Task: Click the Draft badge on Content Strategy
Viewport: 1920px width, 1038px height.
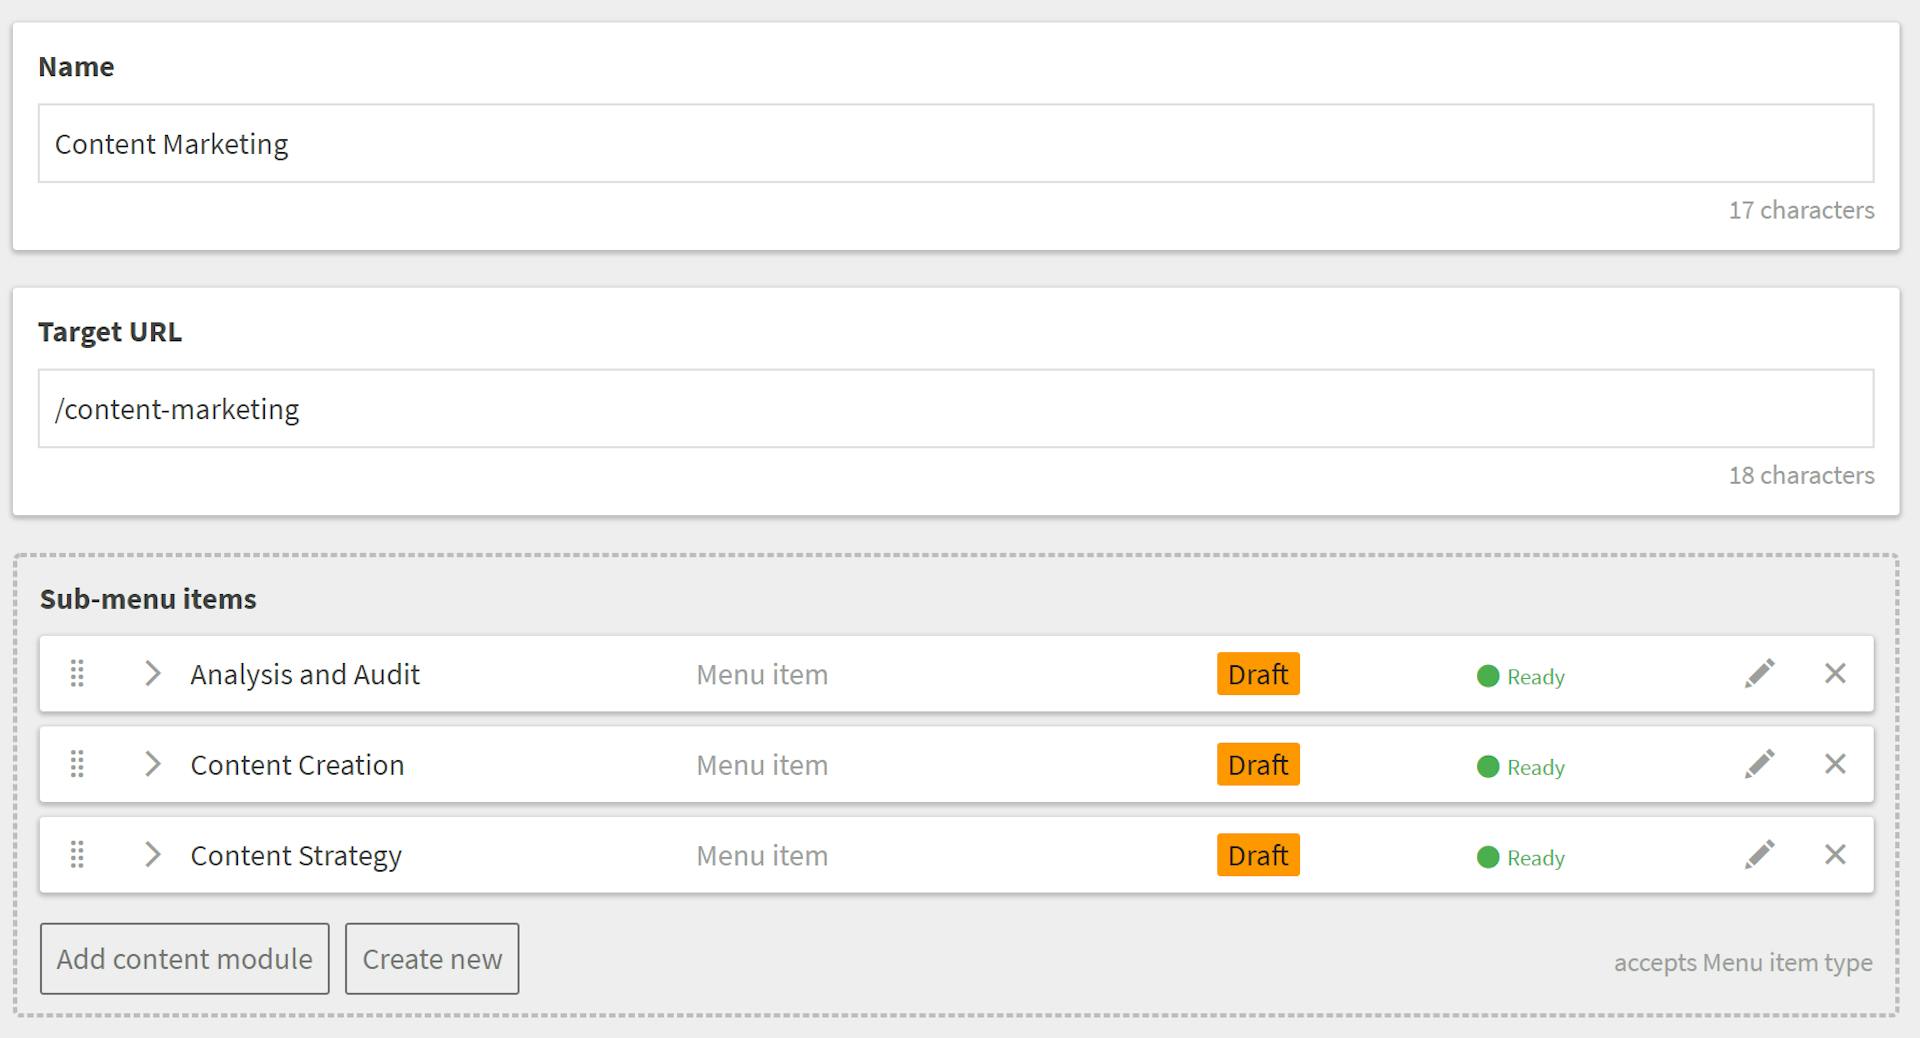Action: [1258, 855]
